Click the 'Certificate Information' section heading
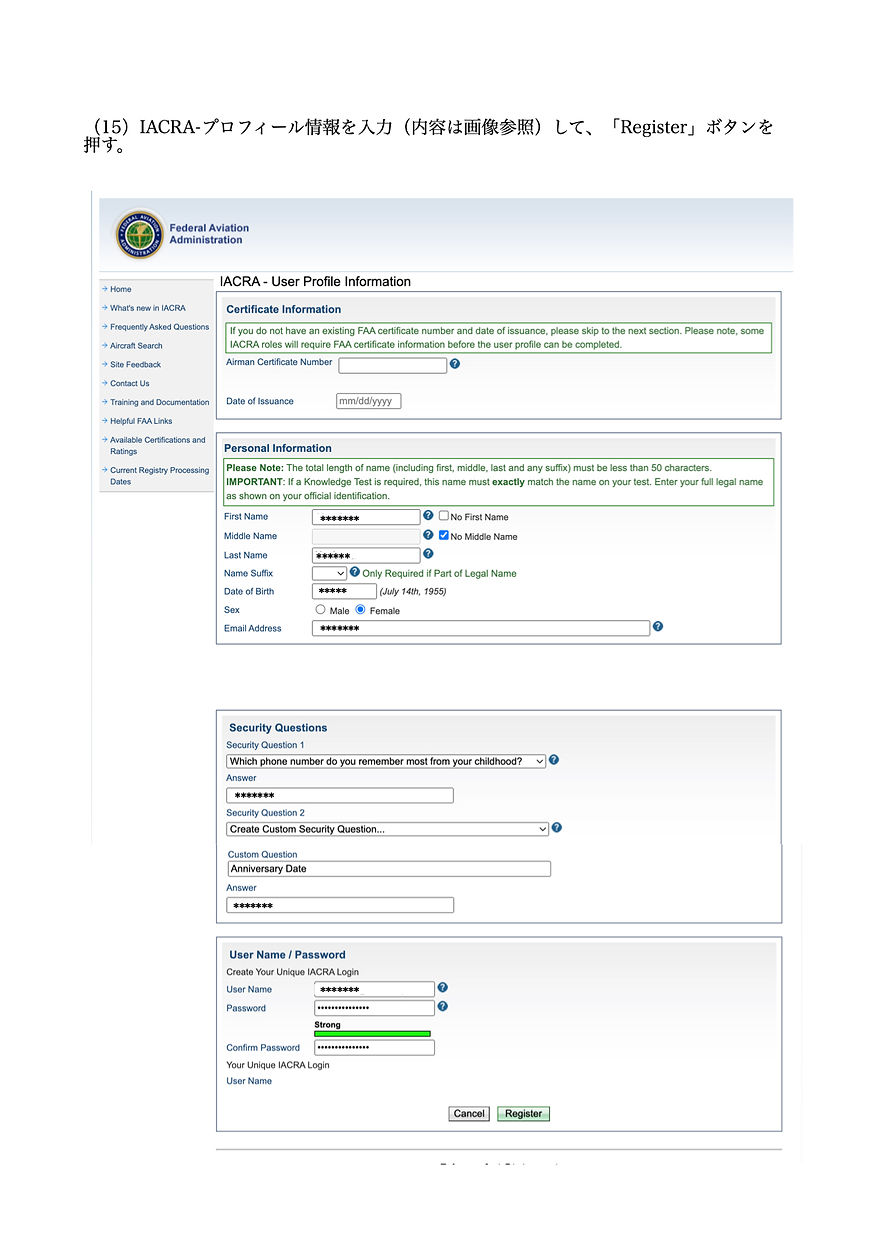876x1237 pixels. click(x=283, y=310)
